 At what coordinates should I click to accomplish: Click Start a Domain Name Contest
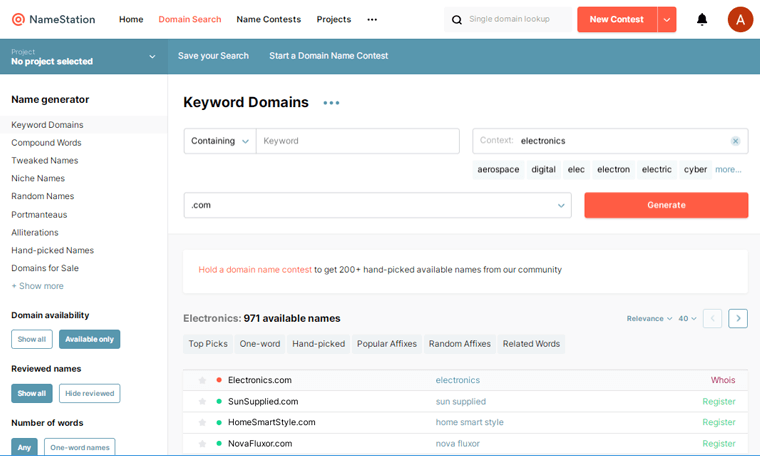[x=329, y=56]
